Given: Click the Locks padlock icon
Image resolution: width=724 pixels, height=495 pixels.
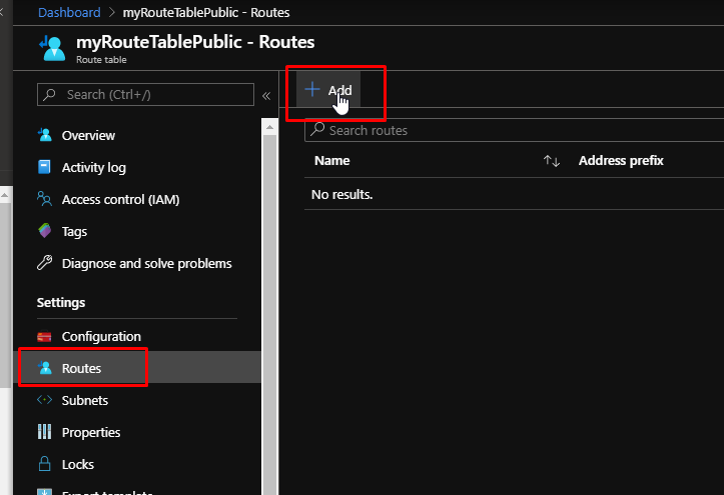Looking at the screenshot, I should pyautogui.click(x=44, y=464).
